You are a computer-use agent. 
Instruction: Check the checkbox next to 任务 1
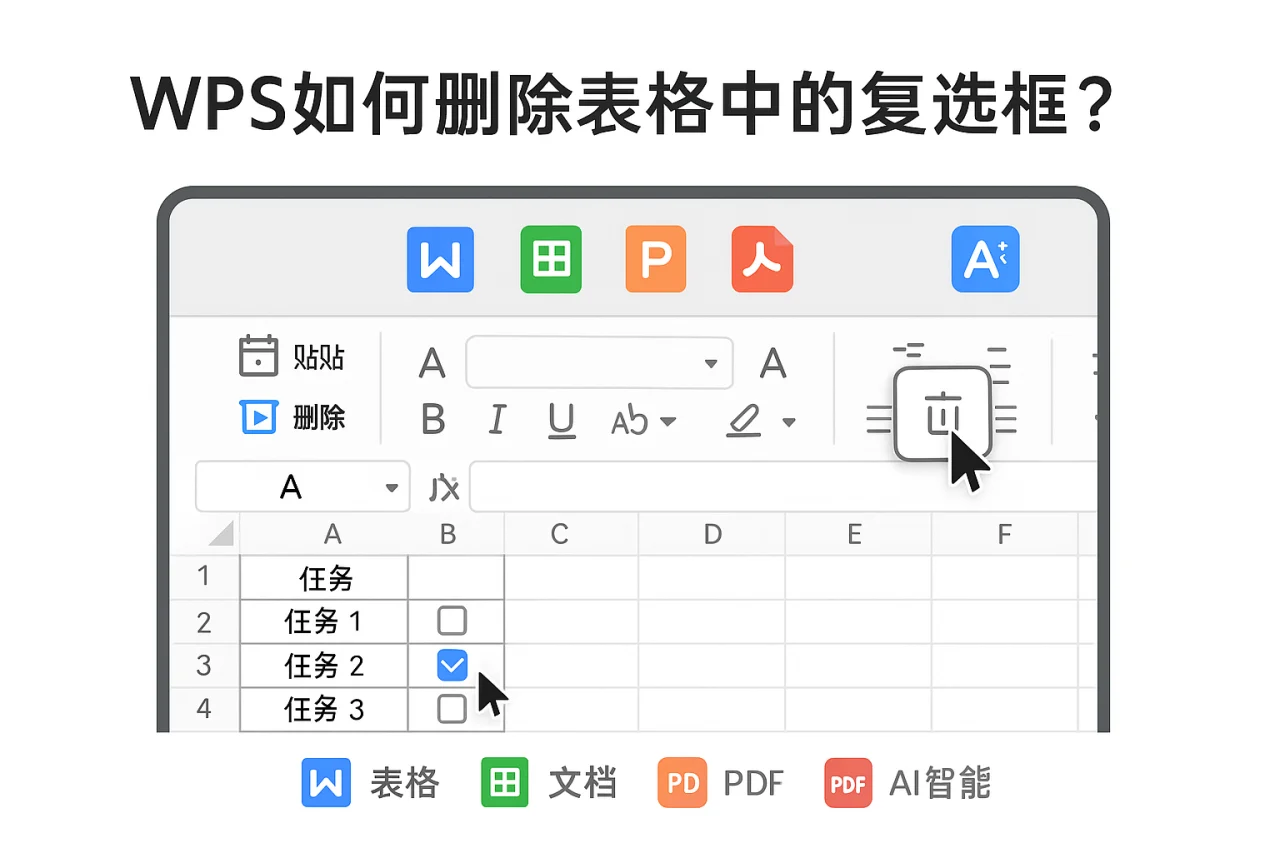pyautogui.click(x=452, y=620)
